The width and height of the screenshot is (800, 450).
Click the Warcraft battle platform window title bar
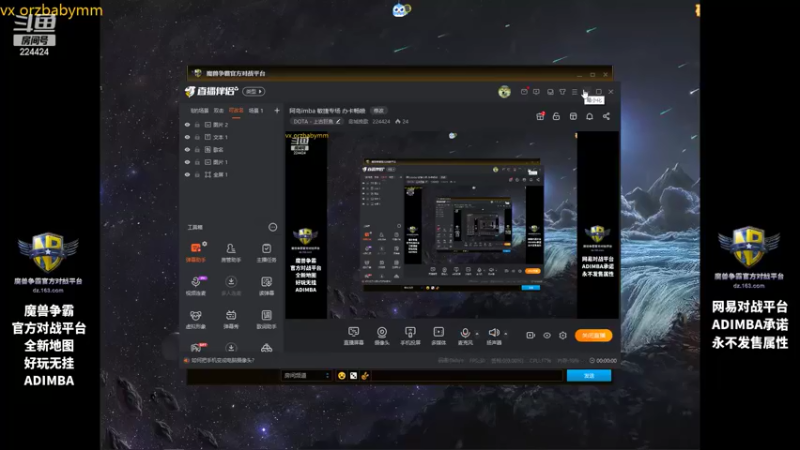(x=399, y=73)
